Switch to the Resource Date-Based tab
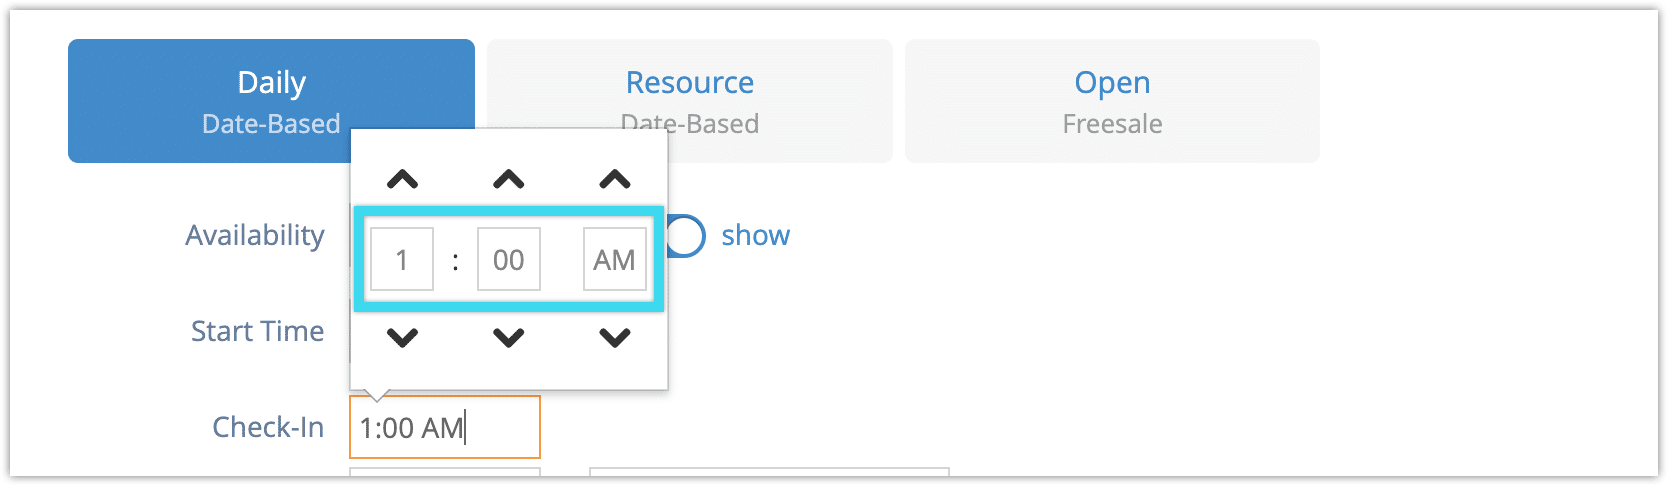Viewport: 1668px width, 486px height. (690, 101)
